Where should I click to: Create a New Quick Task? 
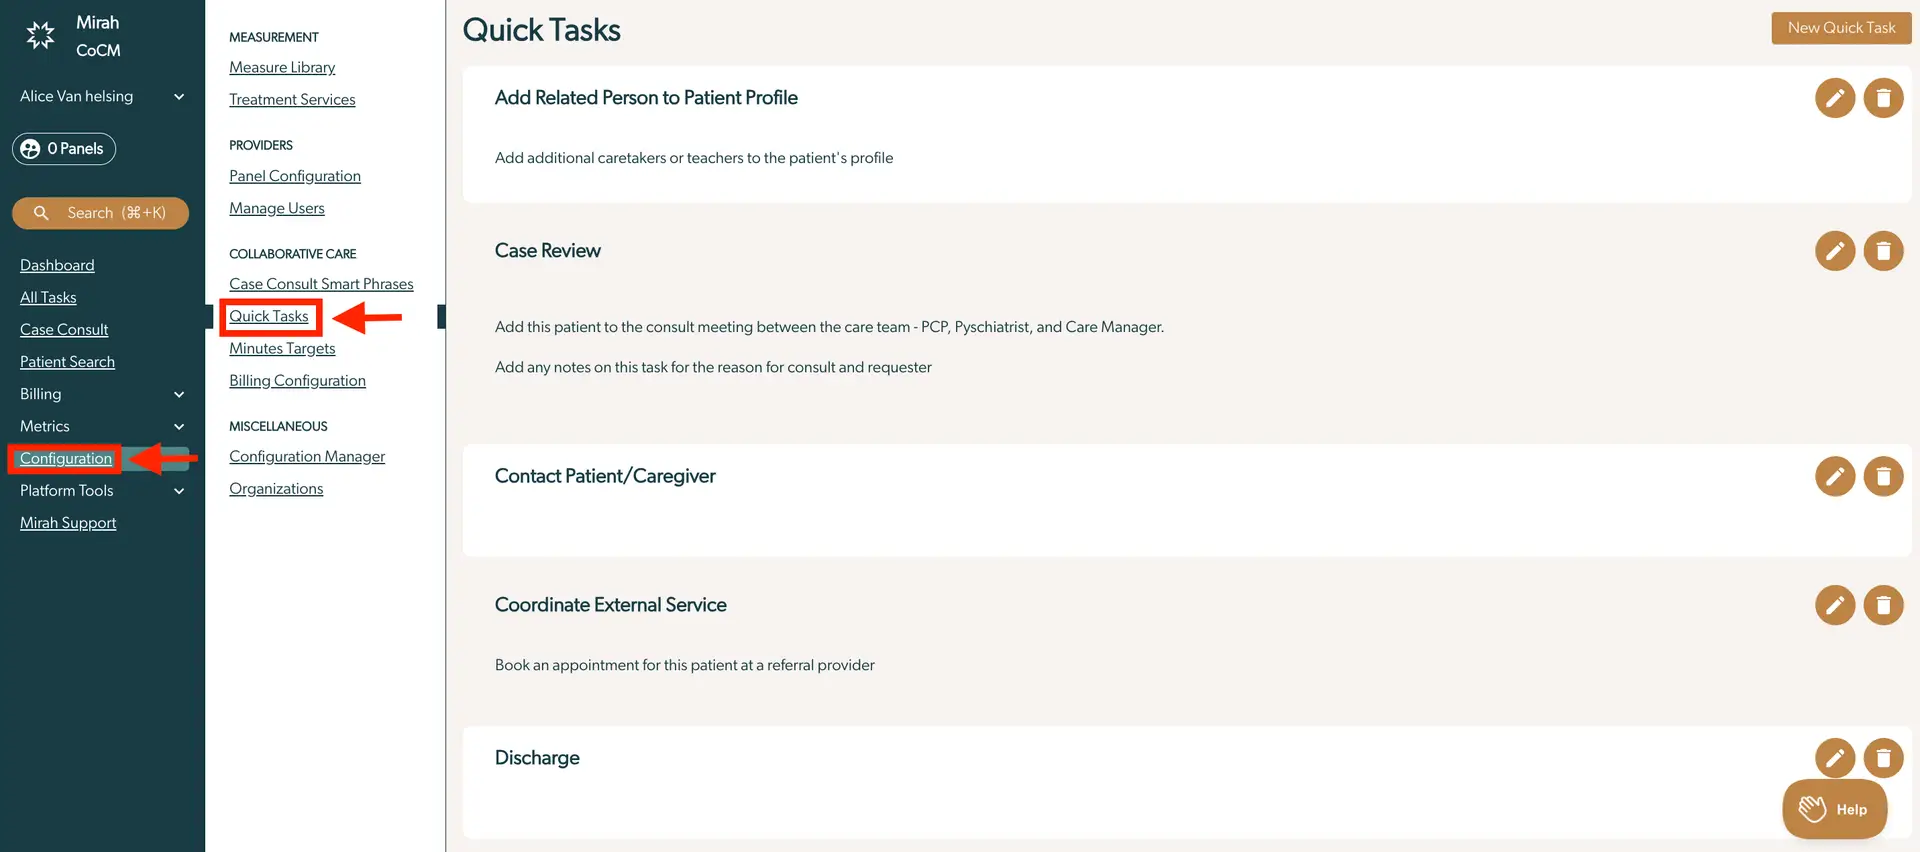tap(1841, 28)
